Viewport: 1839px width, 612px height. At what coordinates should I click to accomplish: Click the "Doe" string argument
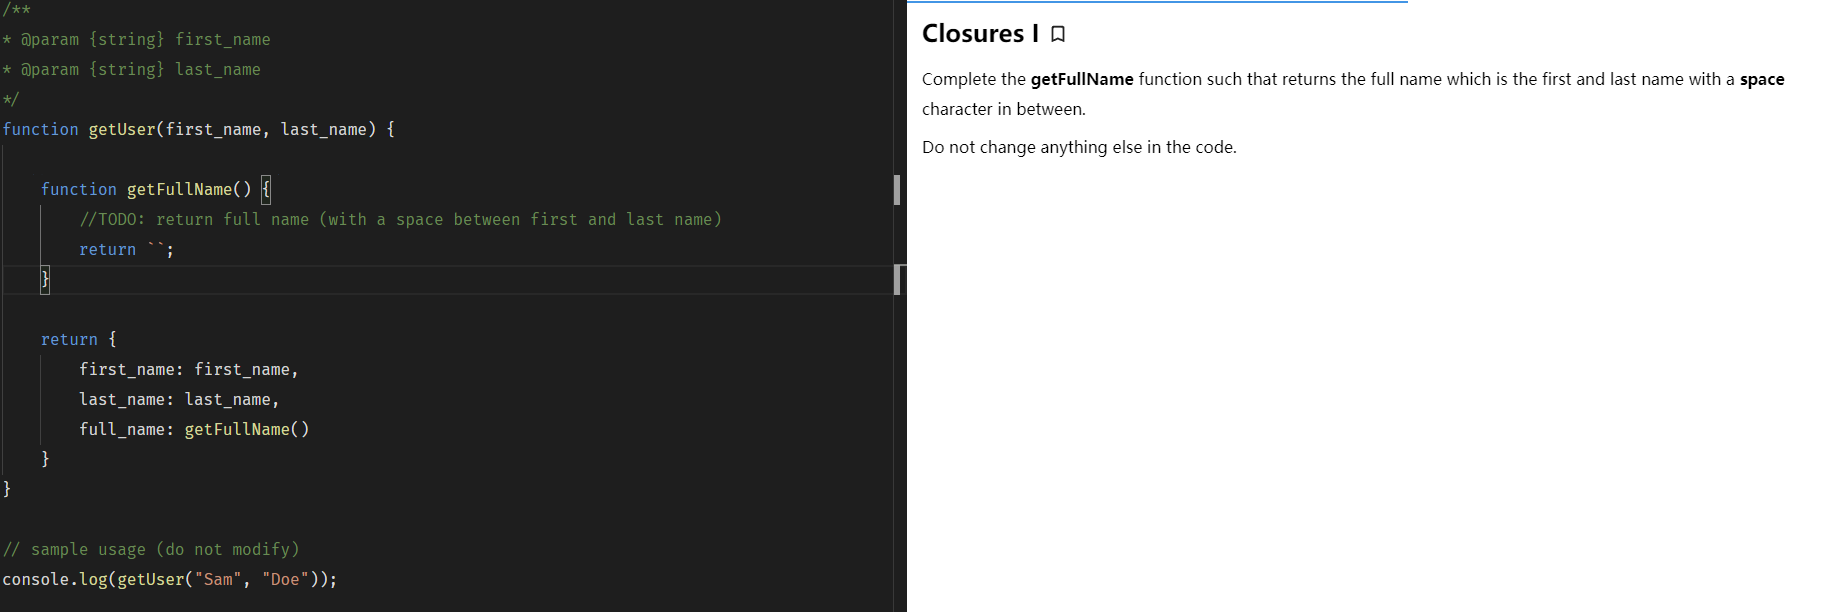click(285, 580)
